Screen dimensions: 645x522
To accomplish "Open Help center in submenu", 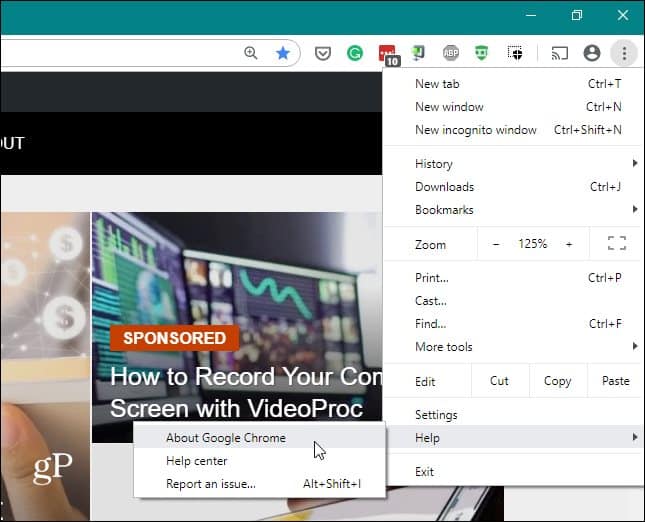I will [x=260, y=461].
